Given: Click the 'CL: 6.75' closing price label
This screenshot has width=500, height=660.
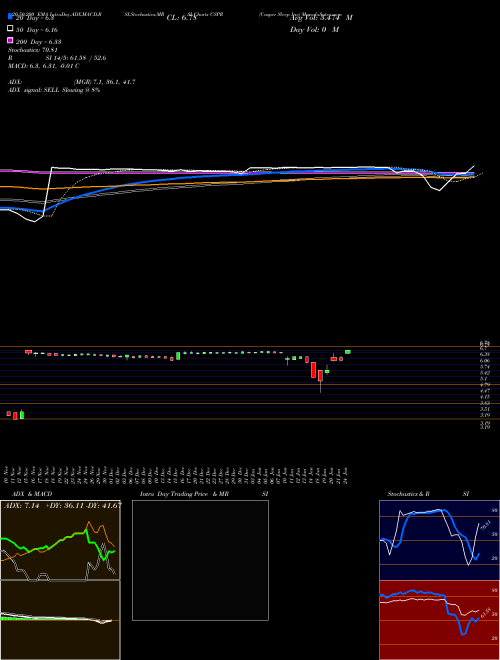Looking at the screenshot, I should click(181, 18).
